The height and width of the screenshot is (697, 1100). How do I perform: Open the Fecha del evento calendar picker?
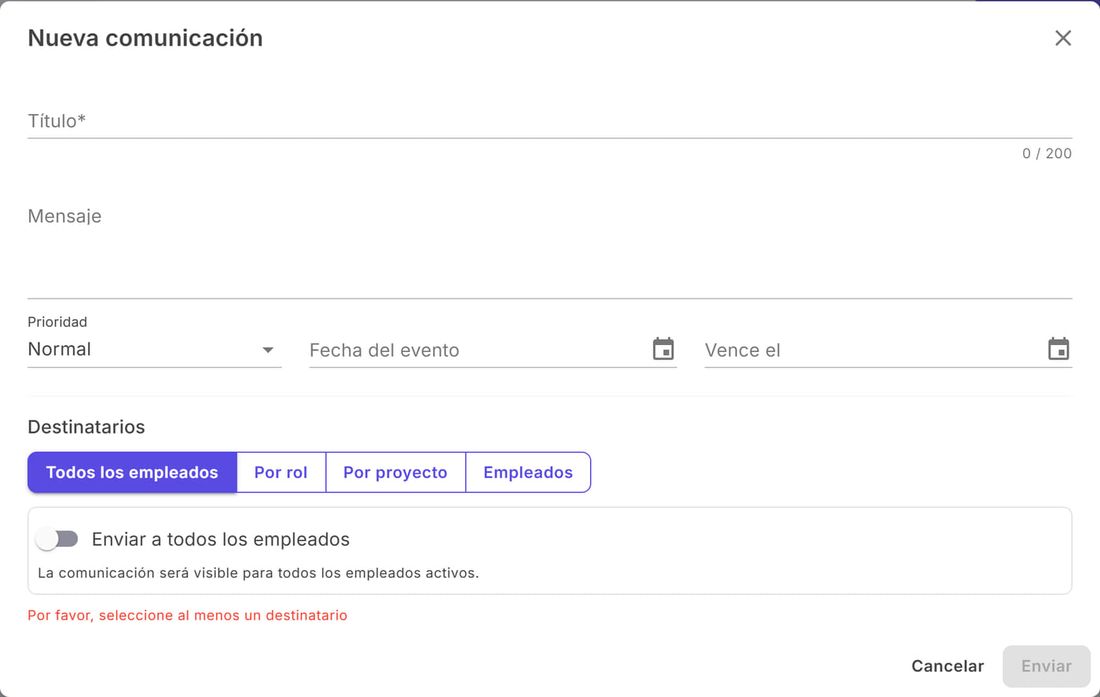coord(663,348)
